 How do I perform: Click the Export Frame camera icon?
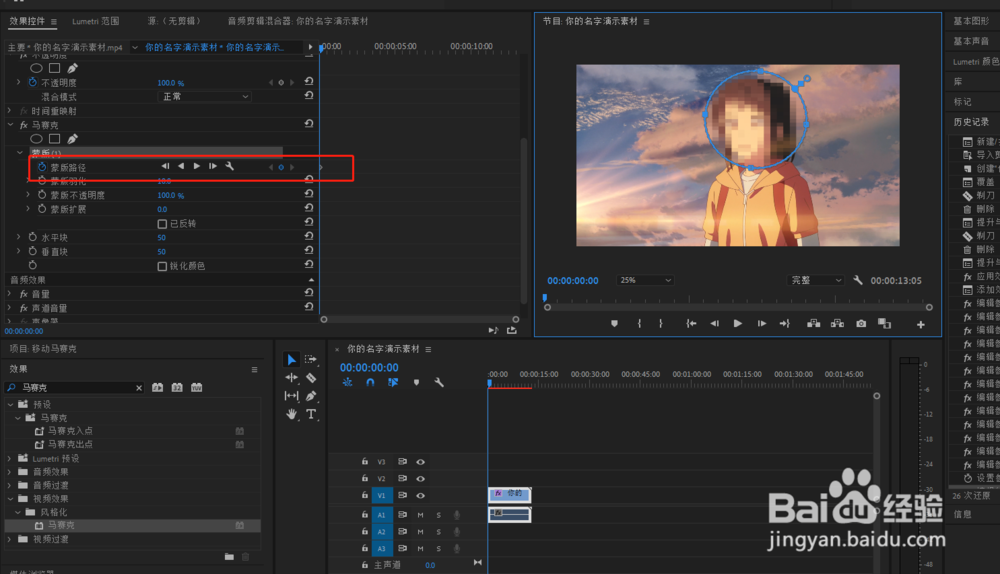tap(861, 324)
